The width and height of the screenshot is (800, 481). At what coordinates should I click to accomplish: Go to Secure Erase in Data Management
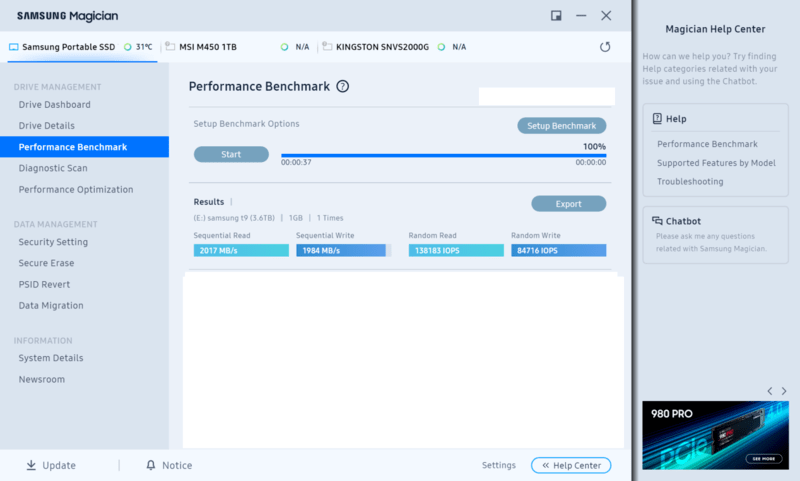tap(46, 263)
